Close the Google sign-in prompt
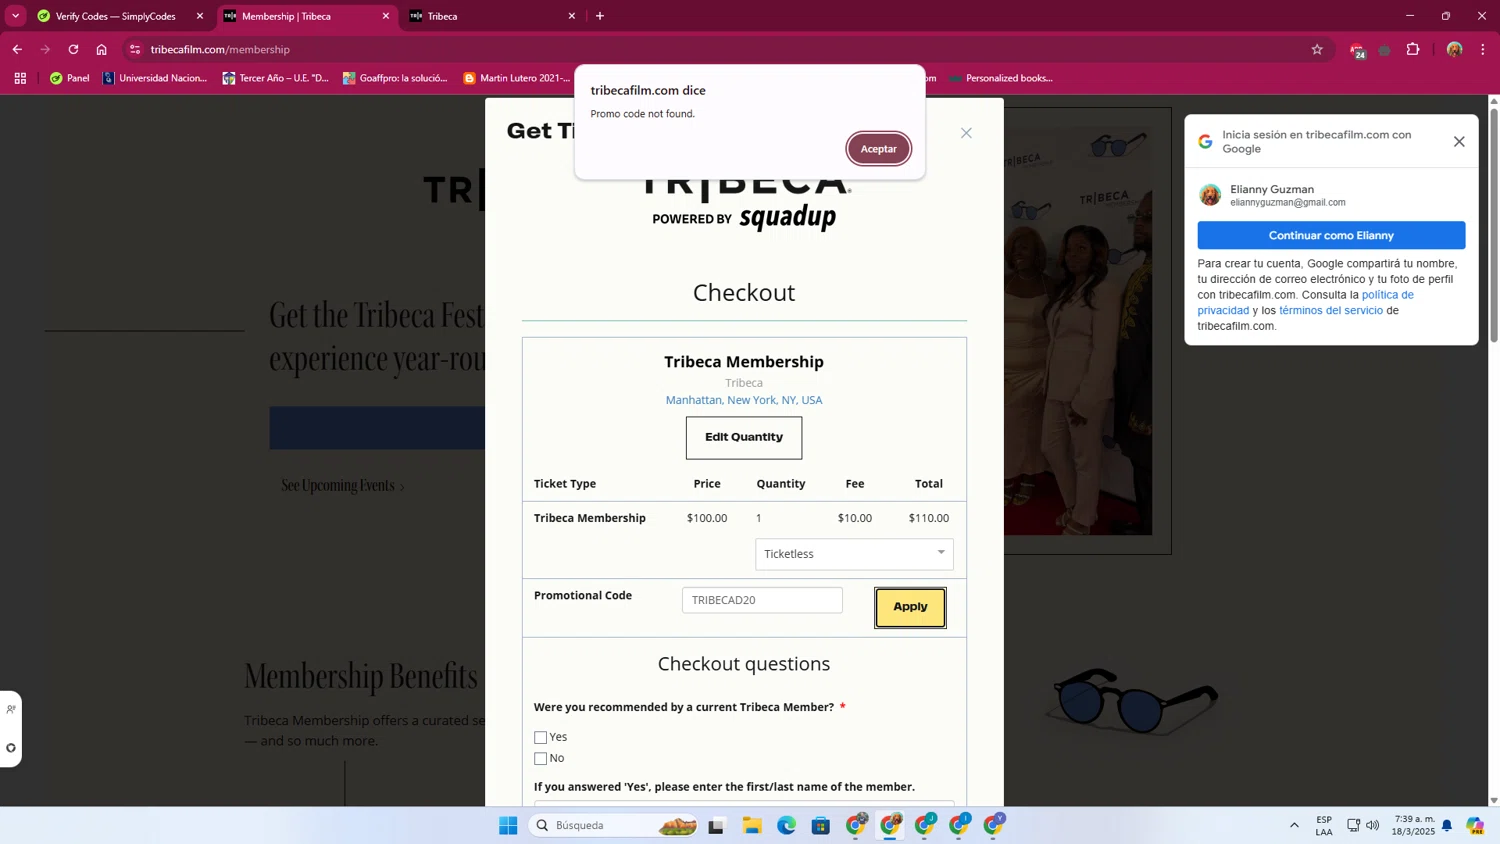 pos(1459,142)
